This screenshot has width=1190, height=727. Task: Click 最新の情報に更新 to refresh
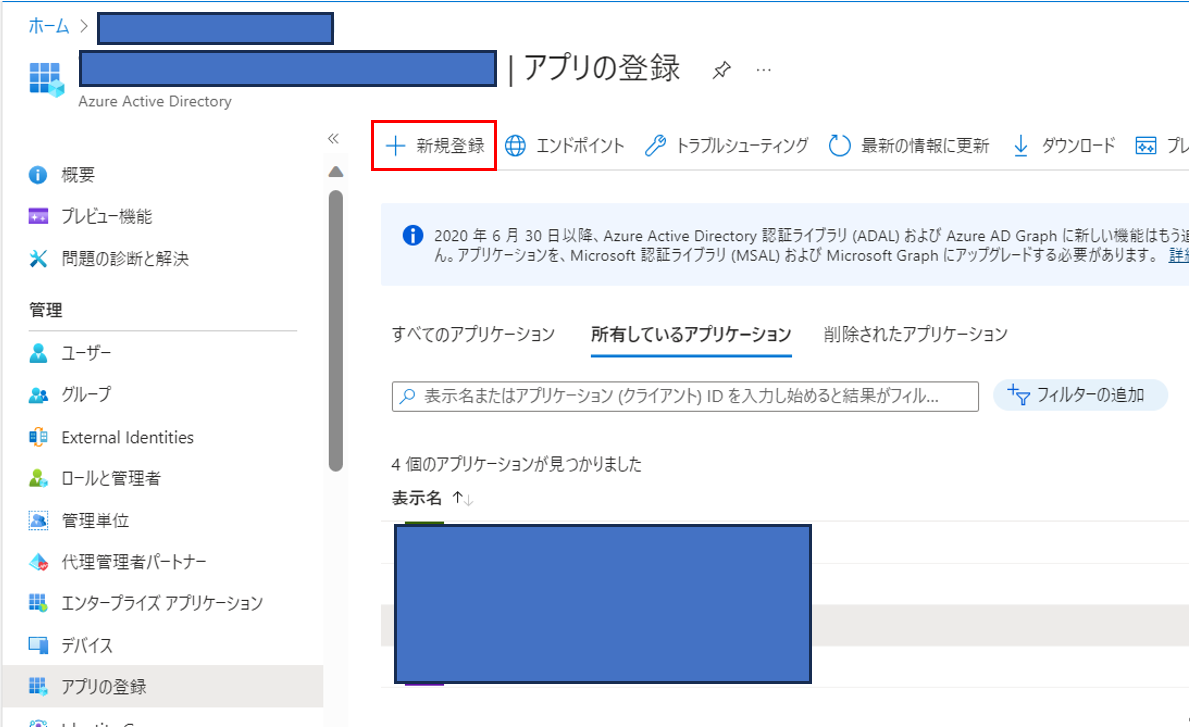[909, 146]
